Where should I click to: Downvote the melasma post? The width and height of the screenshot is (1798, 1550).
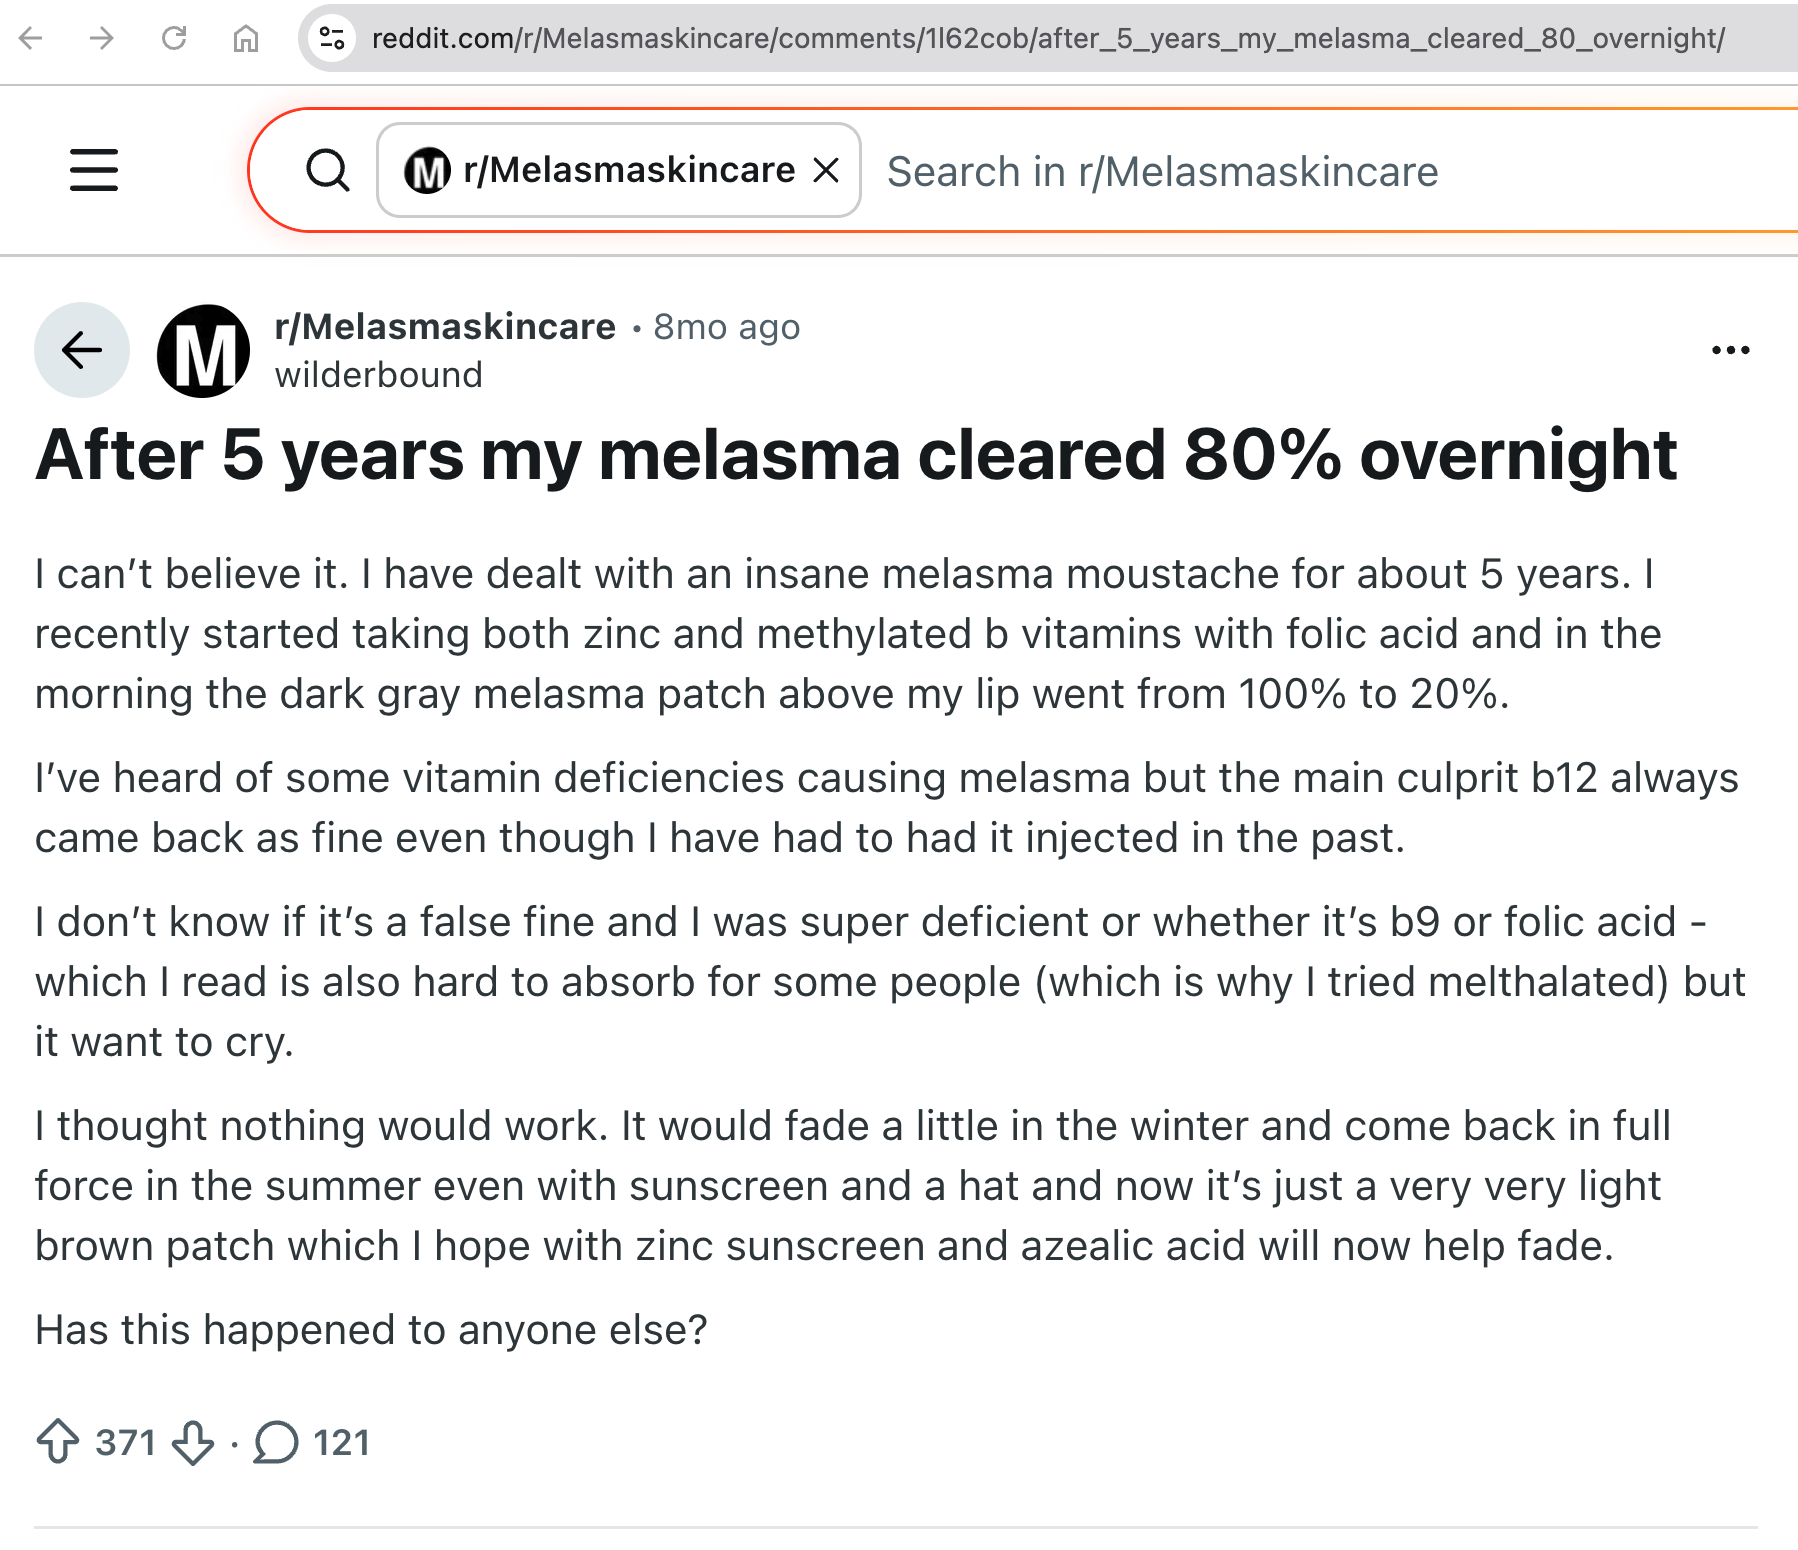[x=192, y=1442]
